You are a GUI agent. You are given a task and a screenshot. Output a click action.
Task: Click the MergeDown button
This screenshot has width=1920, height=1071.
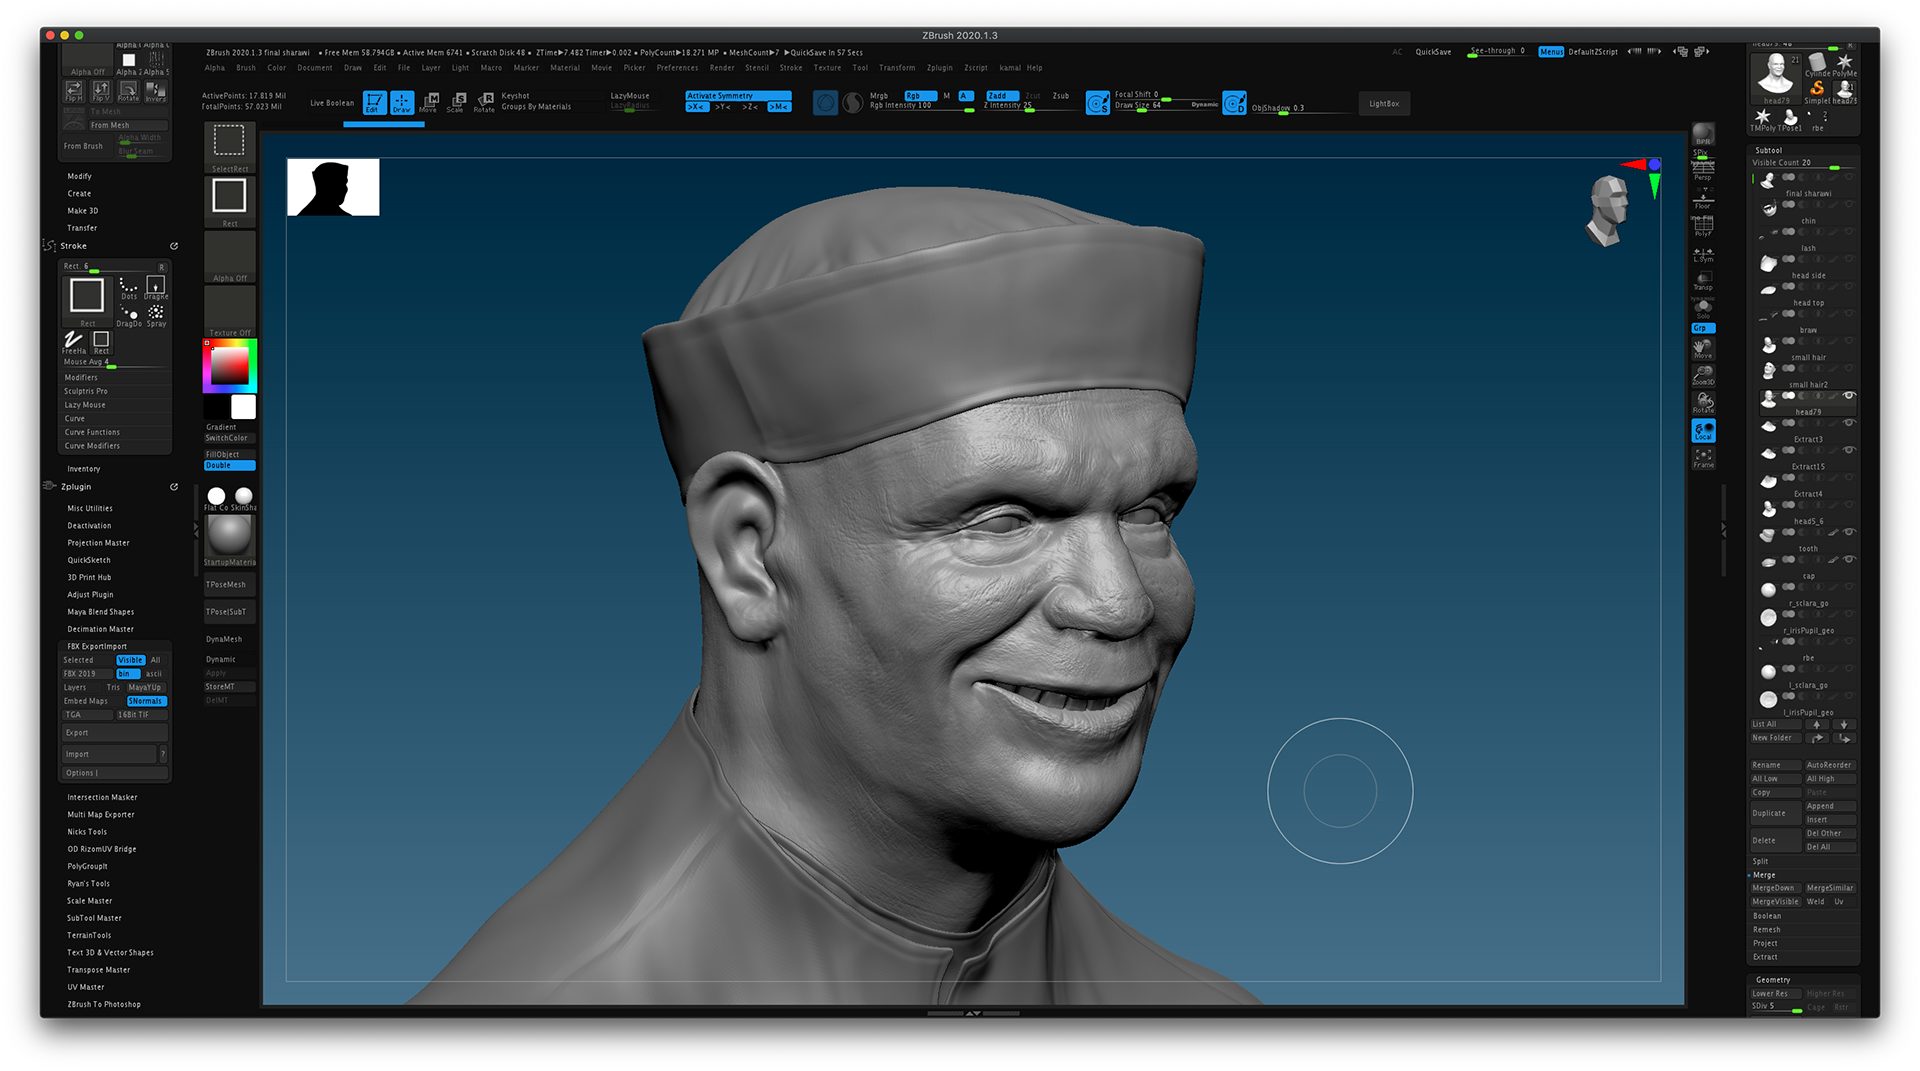point(1774,888)
